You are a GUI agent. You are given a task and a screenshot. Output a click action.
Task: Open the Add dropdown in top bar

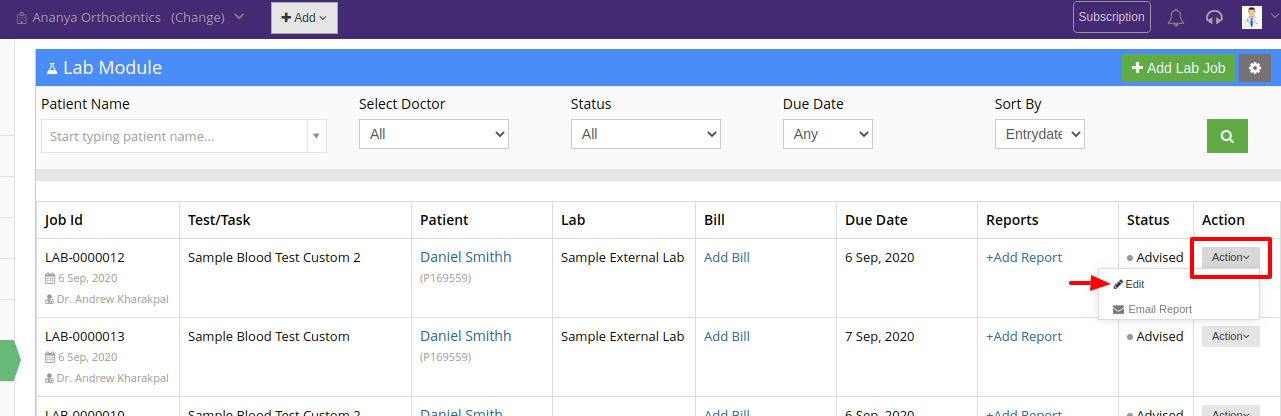(304, 18)
